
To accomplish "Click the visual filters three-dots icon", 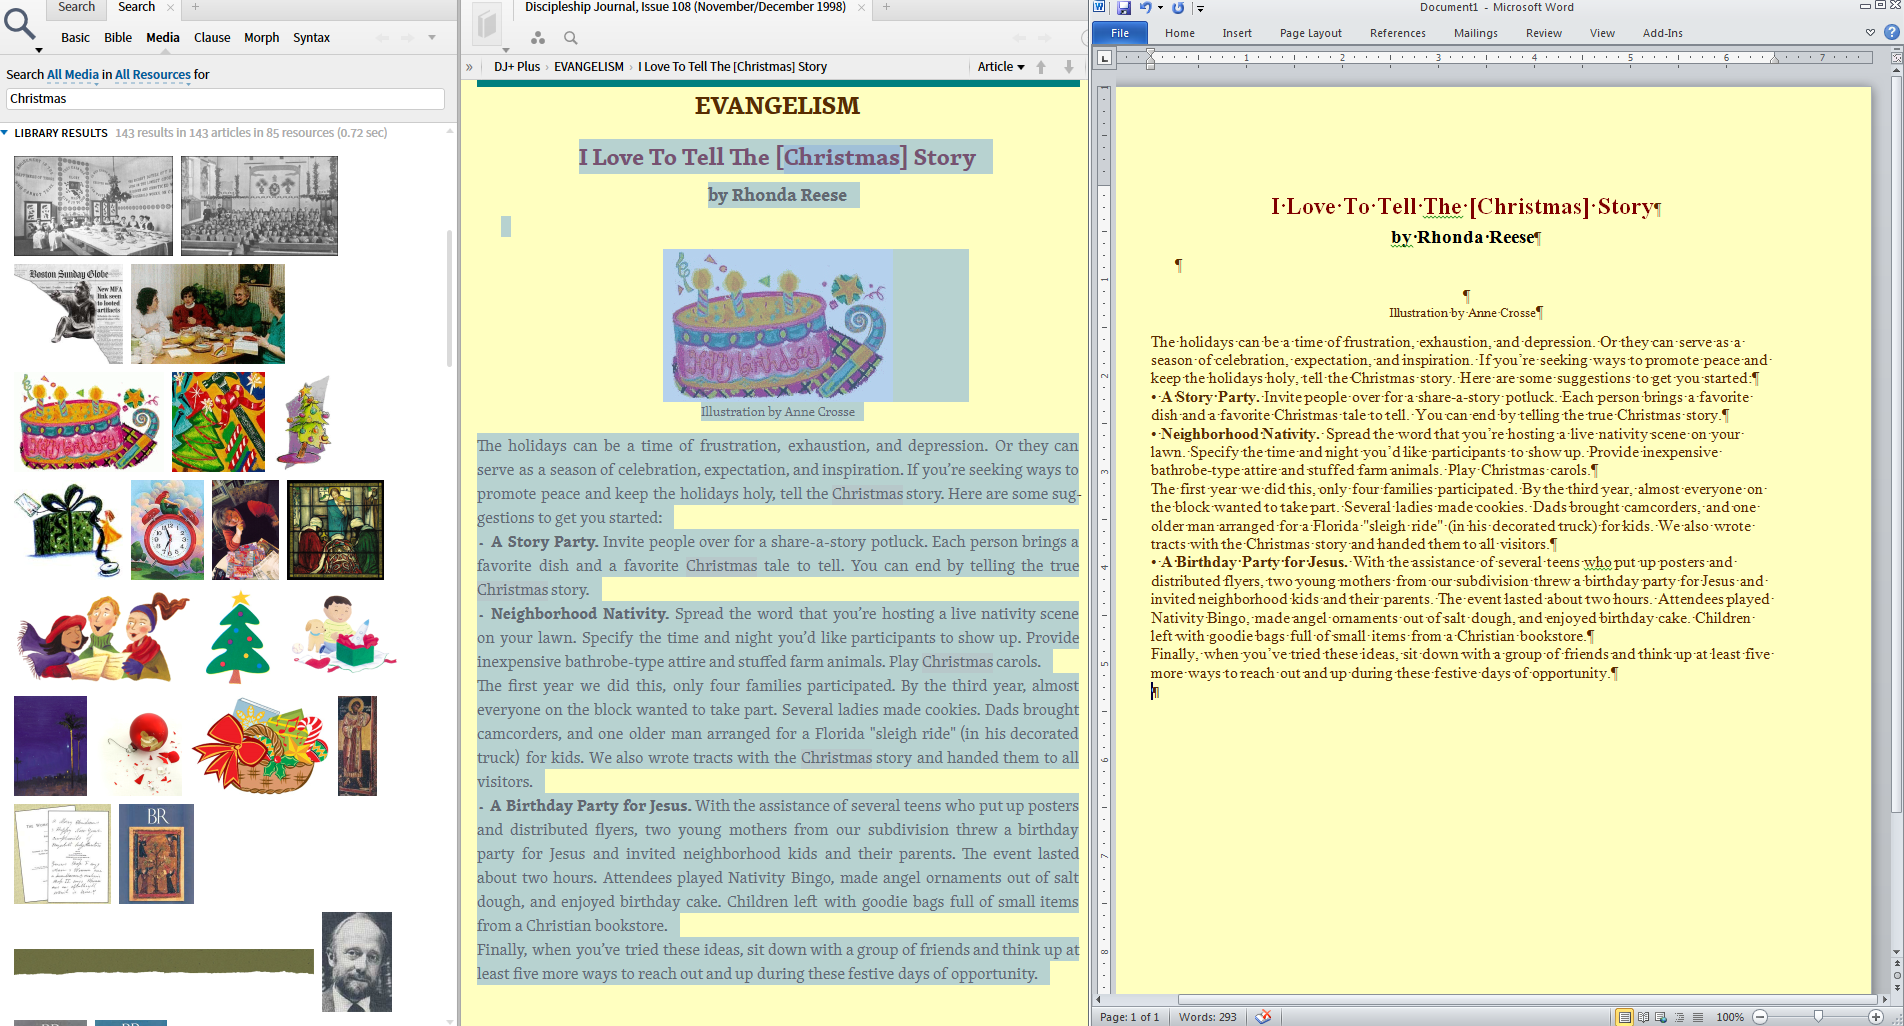I will point(538,38).
